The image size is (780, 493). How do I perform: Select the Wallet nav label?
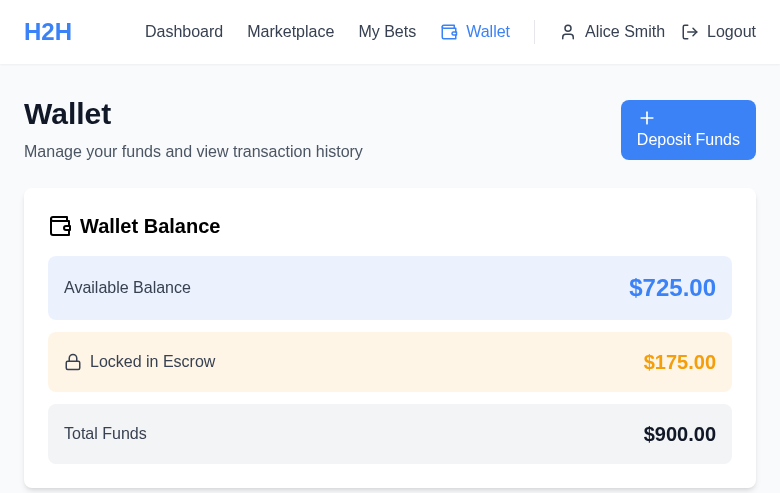[x=488, y=32]
